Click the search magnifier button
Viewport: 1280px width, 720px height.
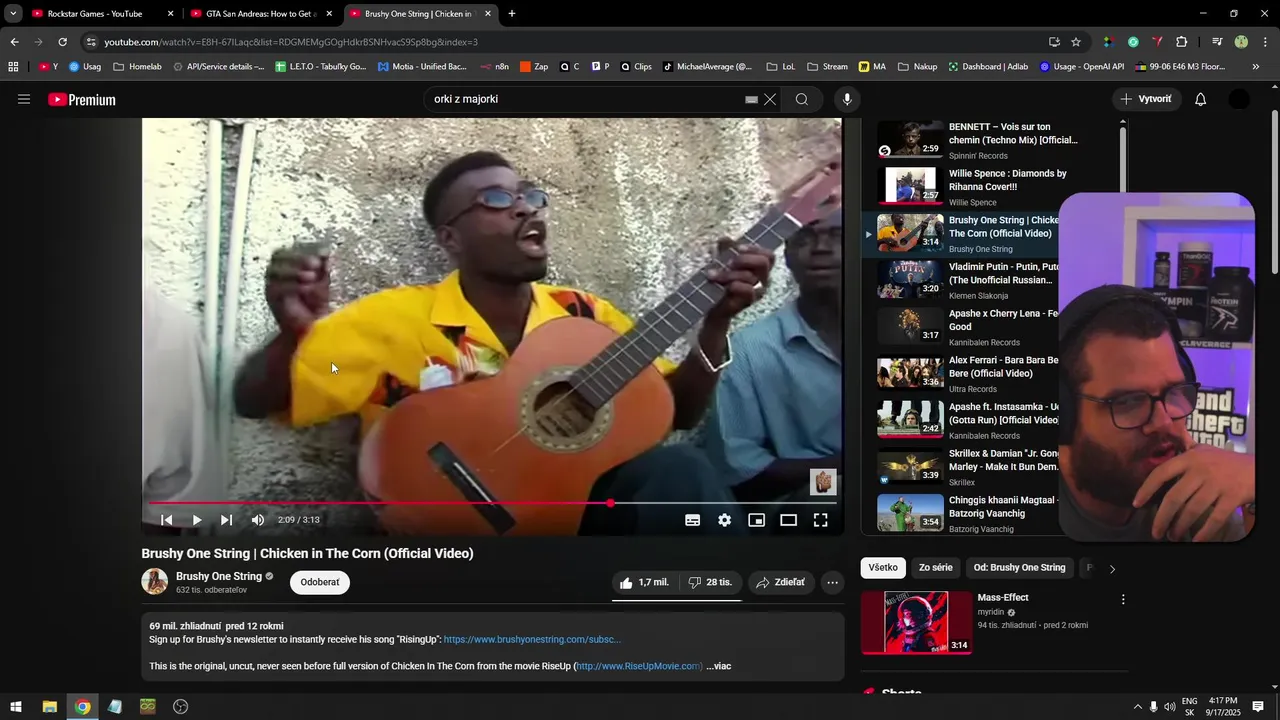pos(802,99)
